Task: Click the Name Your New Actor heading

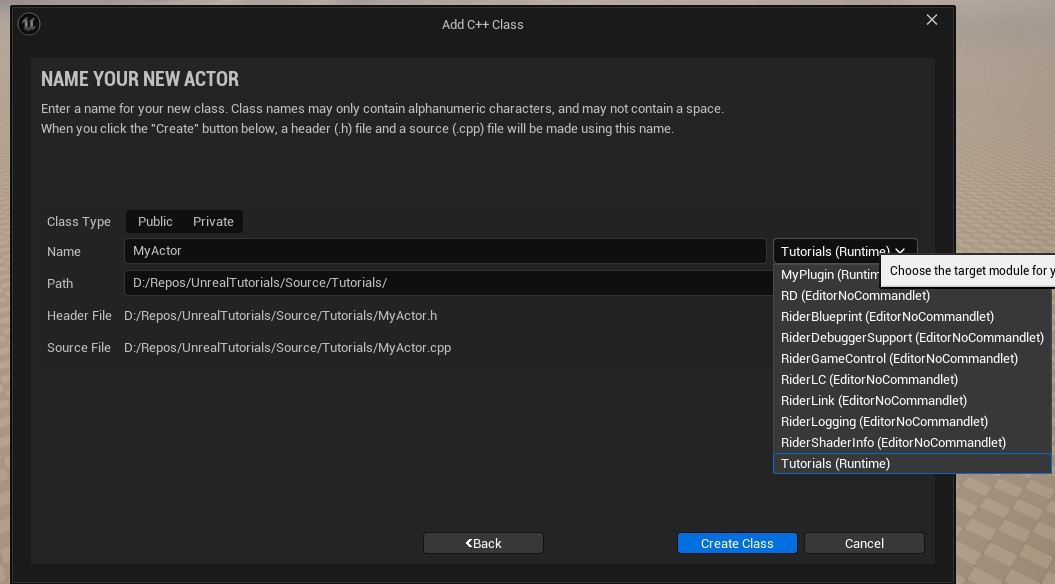Action: pyautogui.click(x=140, y=79)
